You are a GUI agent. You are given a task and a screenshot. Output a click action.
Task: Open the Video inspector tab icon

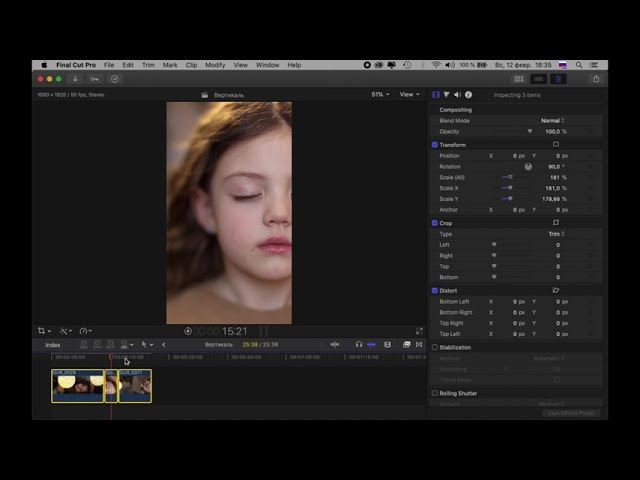pos(436,95)
